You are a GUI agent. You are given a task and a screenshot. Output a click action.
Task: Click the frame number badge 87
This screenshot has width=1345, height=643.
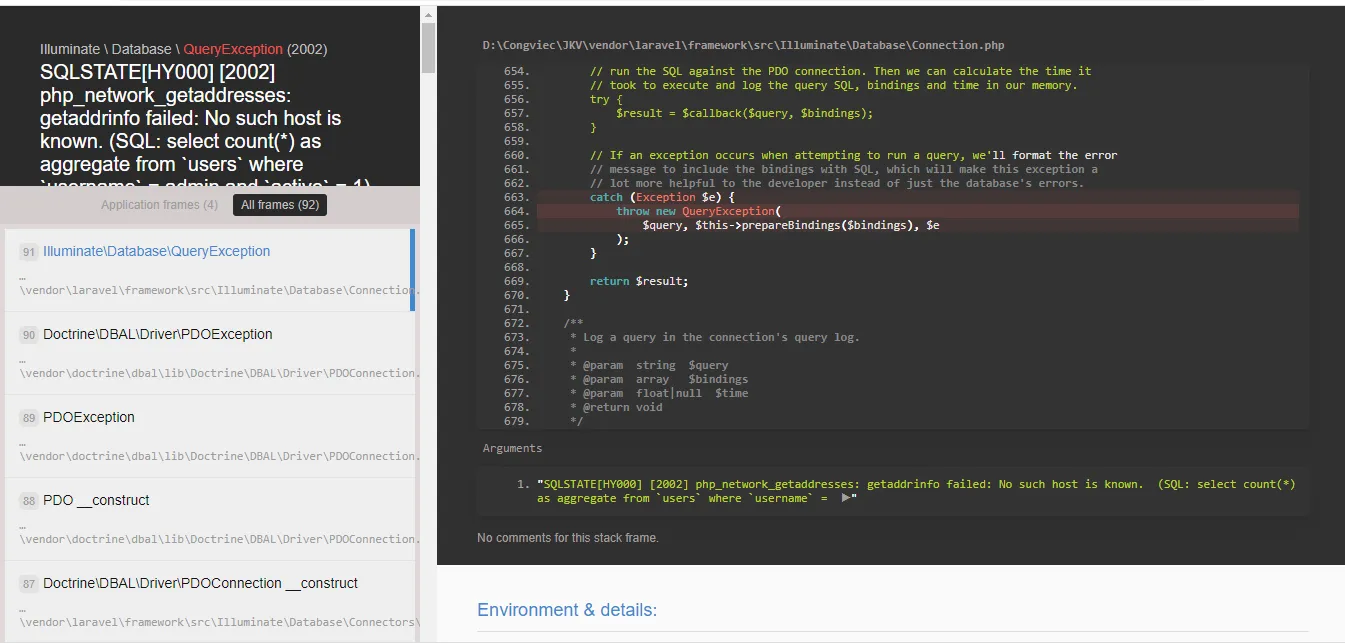pyautogui.click(x=29, y=584)
